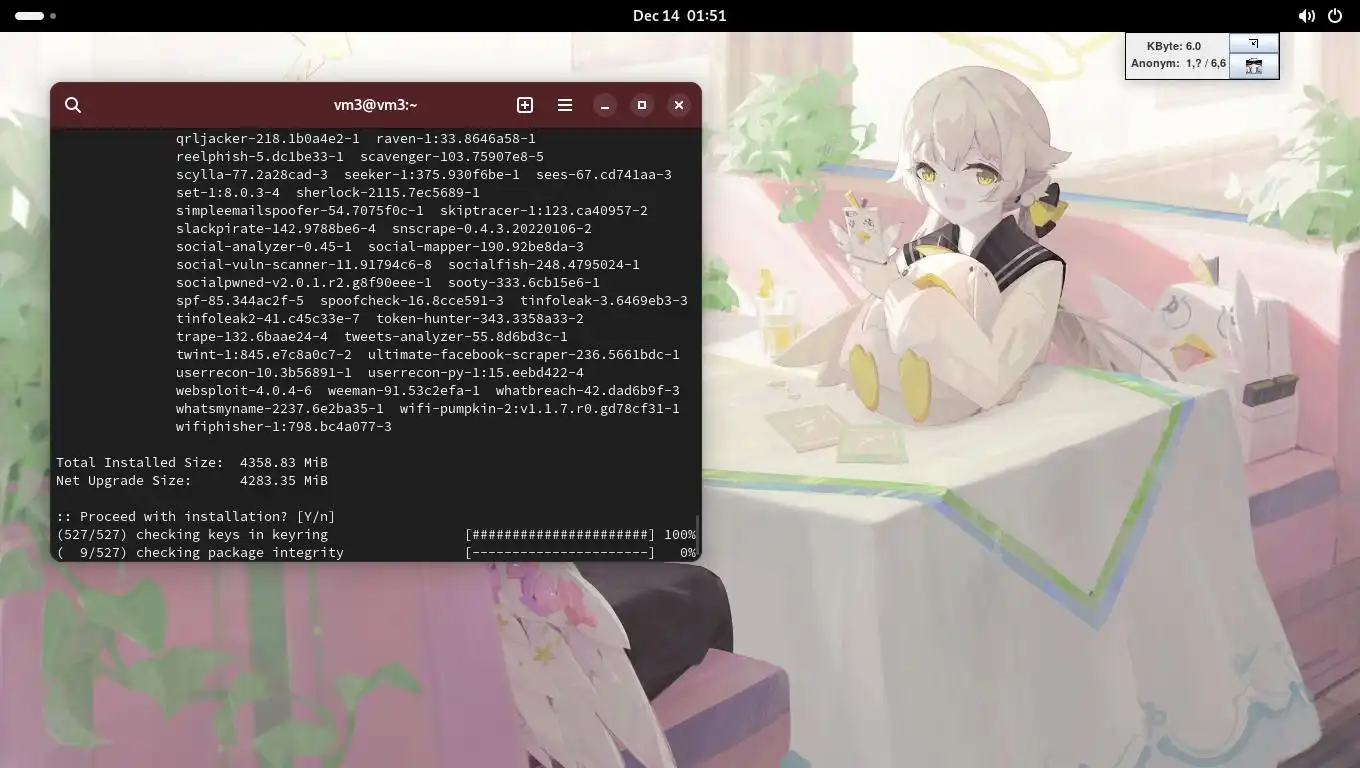The width and height of the screenshot is (1360, 768).
Task: Click the Proceed with installation? [Y/n] prompt
Action: pos(196,517)
